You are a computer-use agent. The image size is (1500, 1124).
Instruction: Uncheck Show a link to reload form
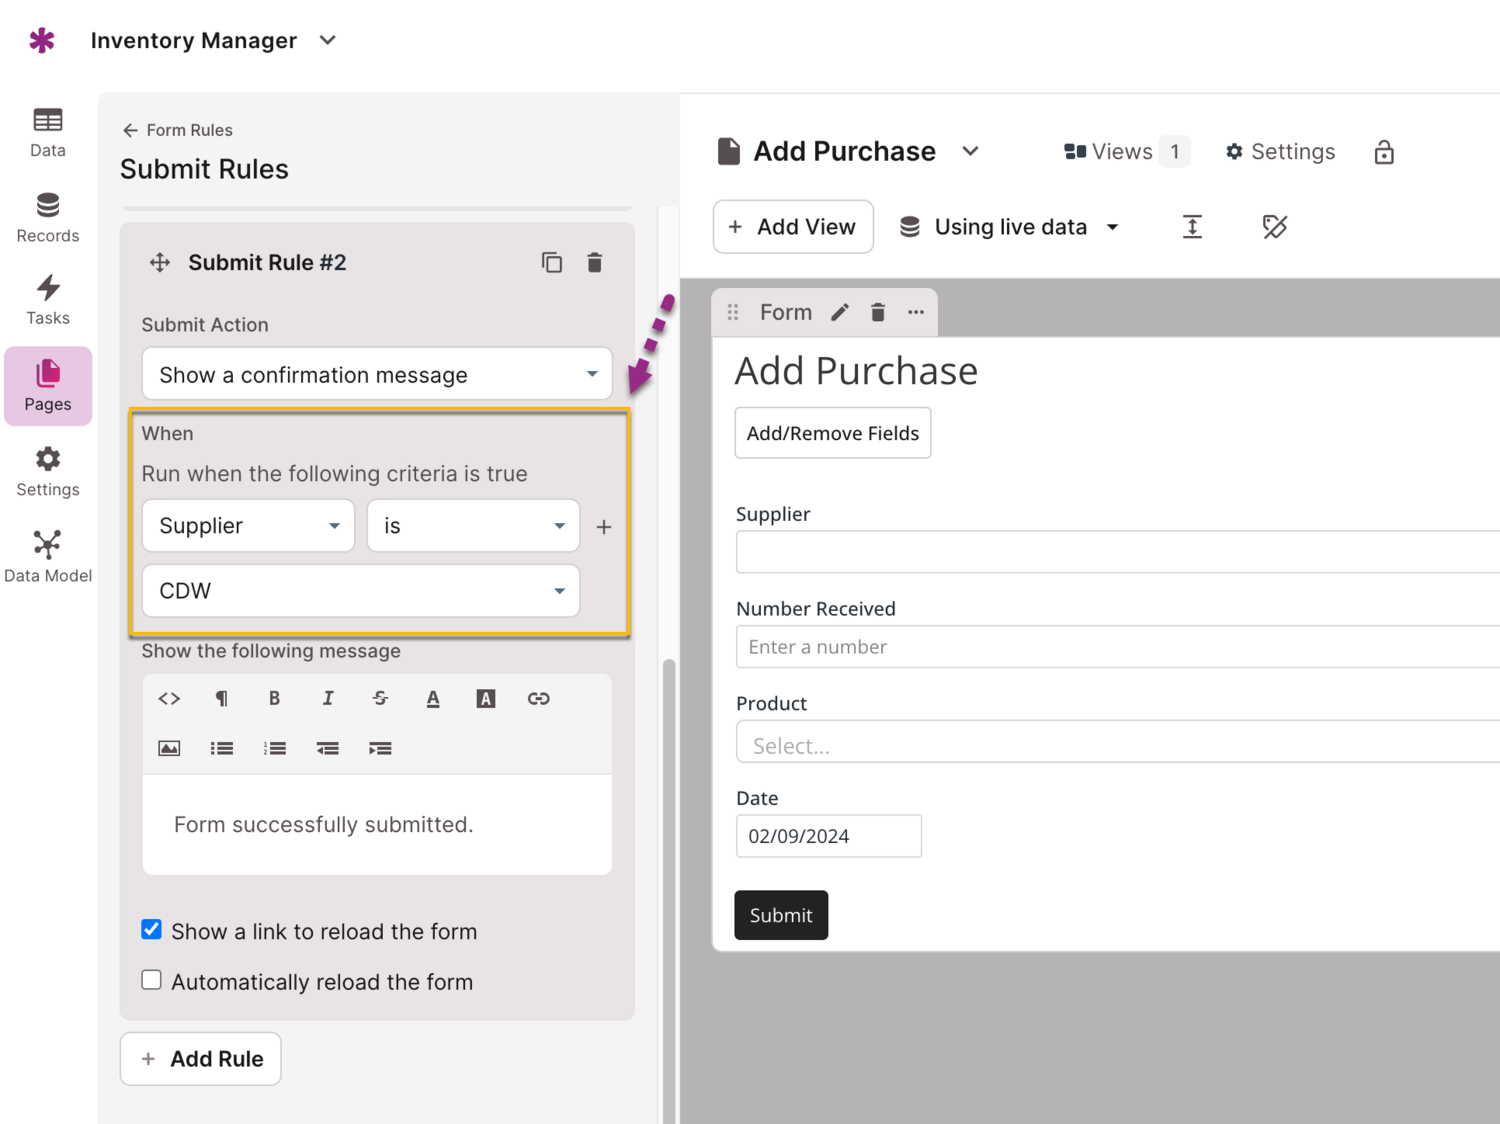152,930
